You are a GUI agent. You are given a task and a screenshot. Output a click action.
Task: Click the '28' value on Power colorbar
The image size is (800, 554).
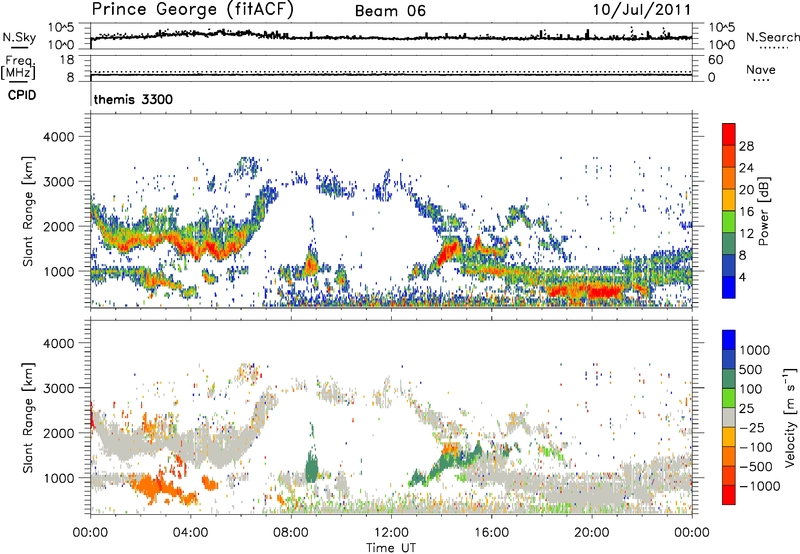coord(746,146)
